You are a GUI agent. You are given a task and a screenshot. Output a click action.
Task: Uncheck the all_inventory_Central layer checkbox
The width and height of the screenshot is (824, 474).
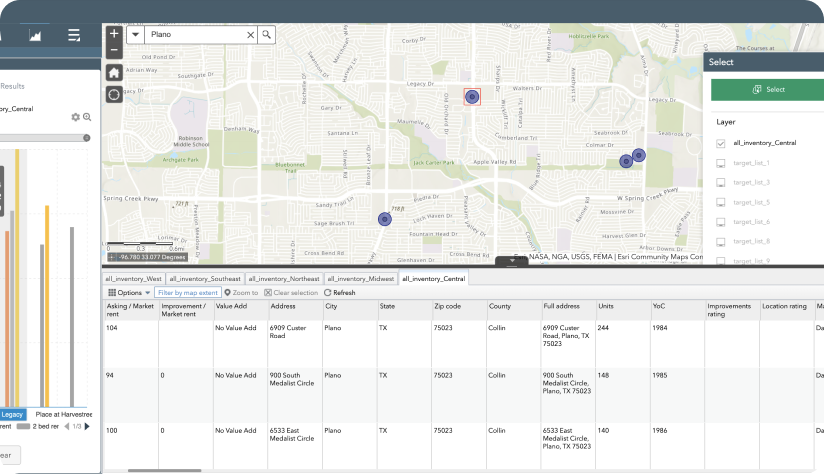pos(720,144)
